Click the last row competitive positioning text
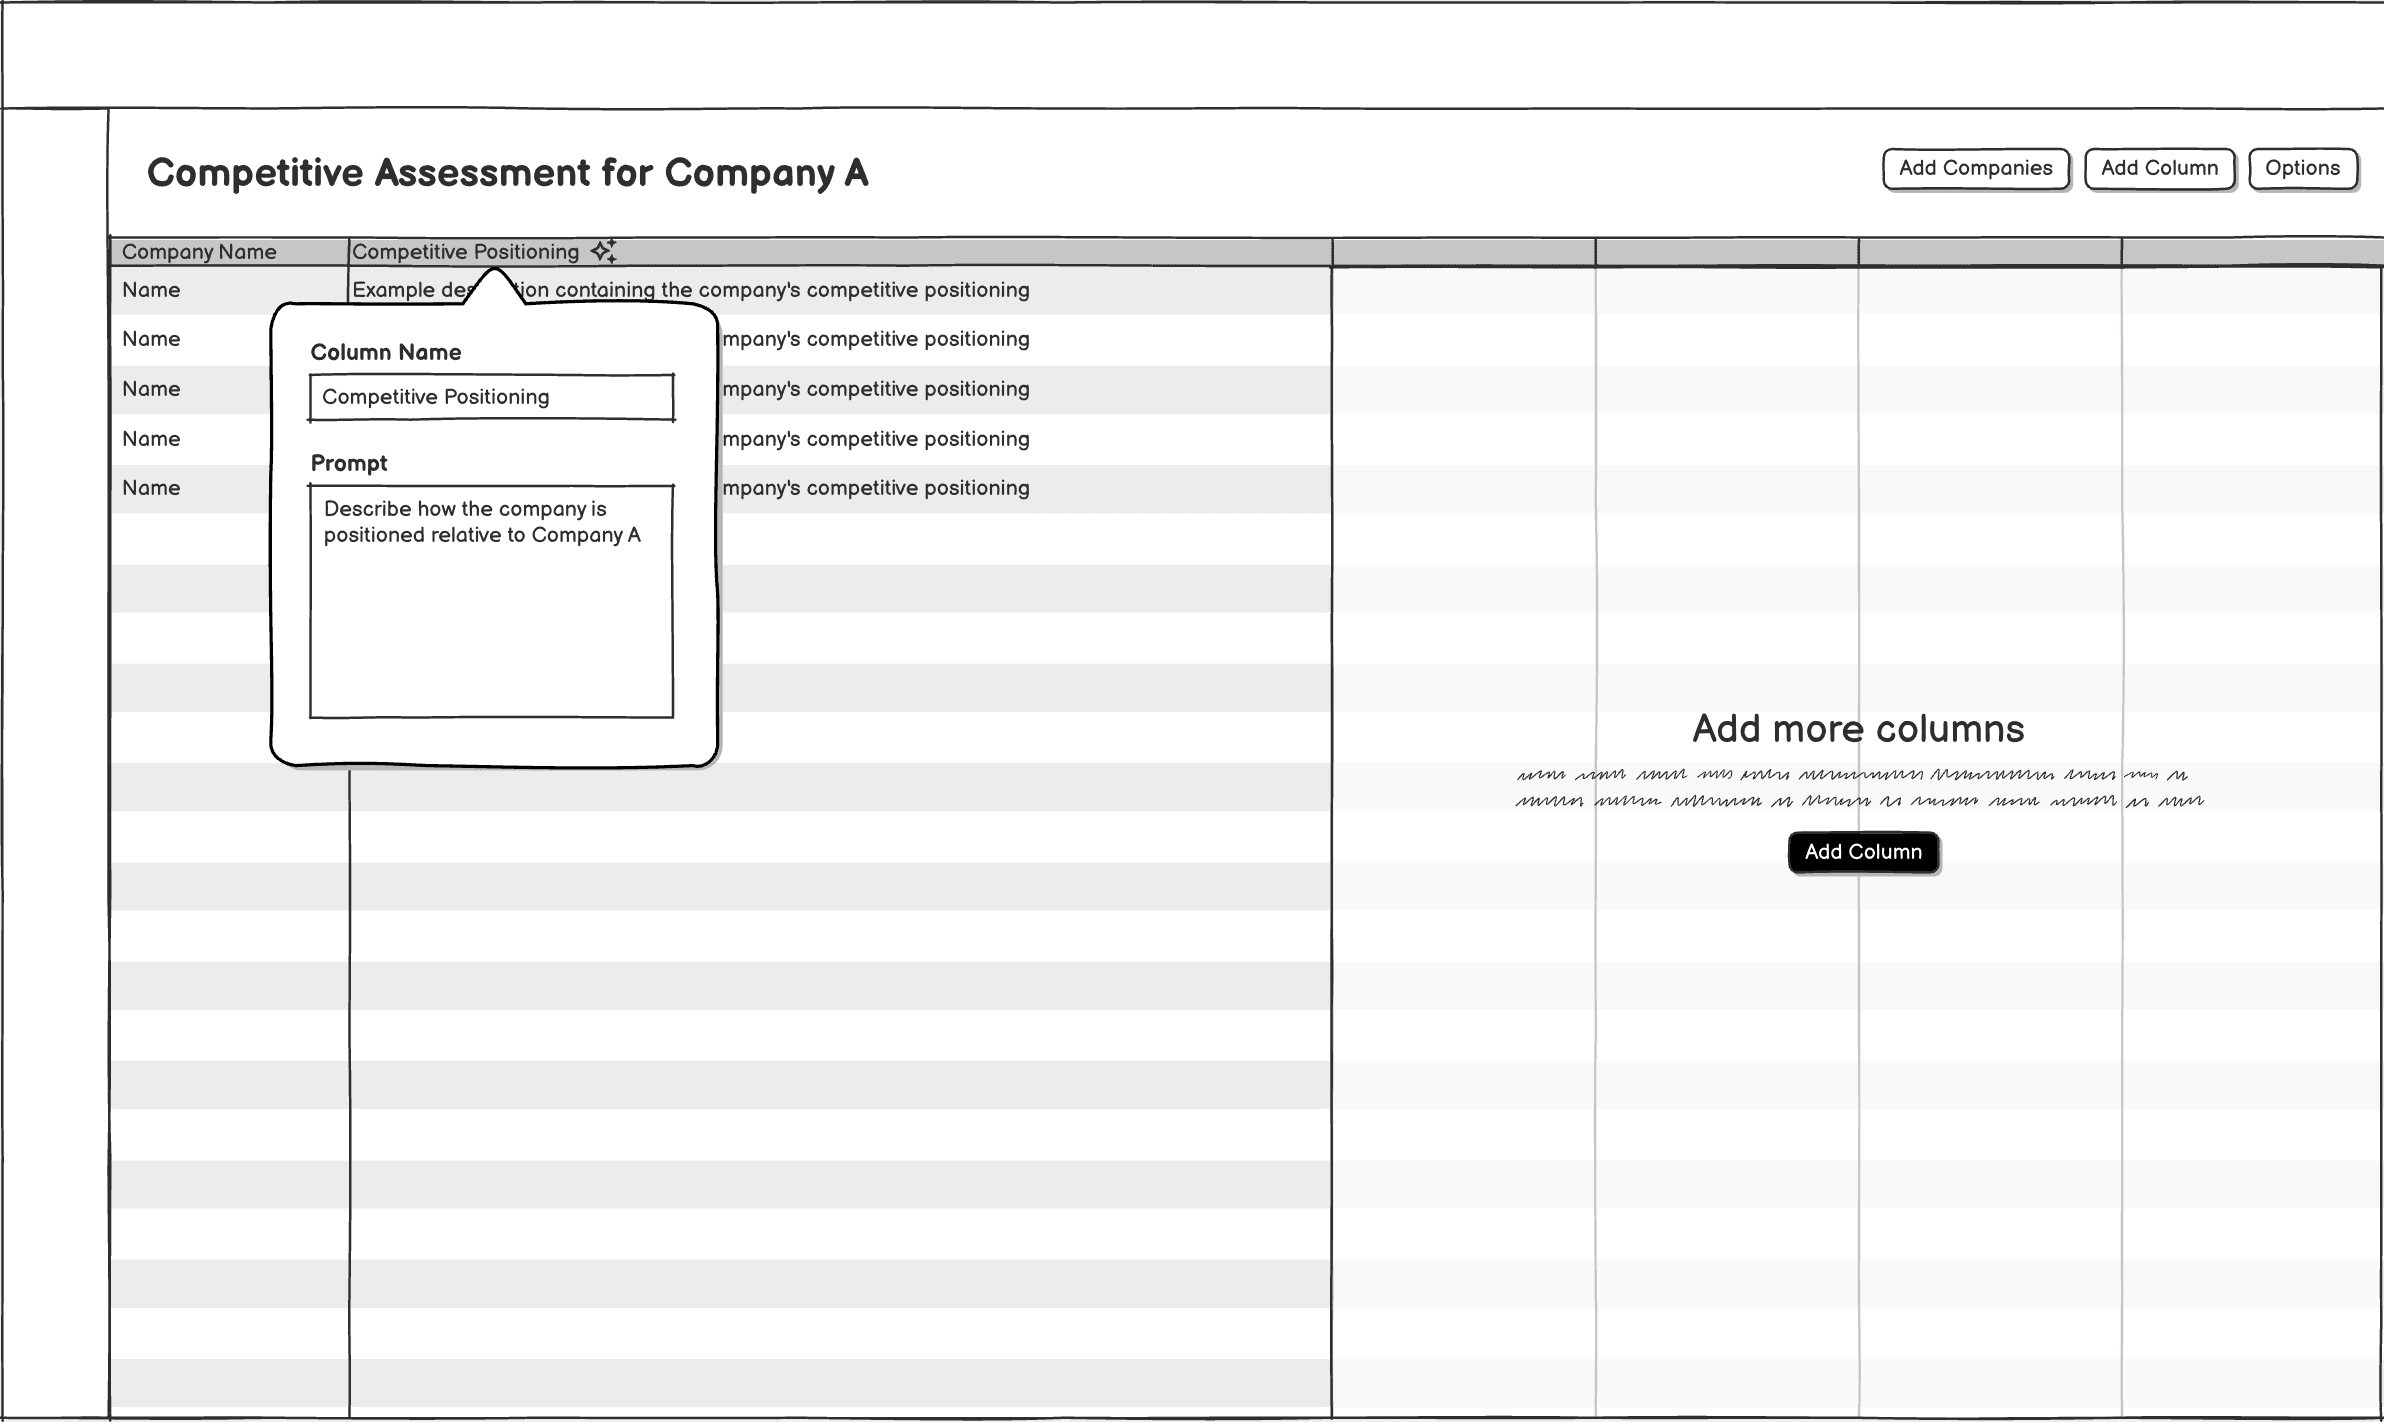Image resolution: width=2384 pixels, height=1422 pixels. 875,488
